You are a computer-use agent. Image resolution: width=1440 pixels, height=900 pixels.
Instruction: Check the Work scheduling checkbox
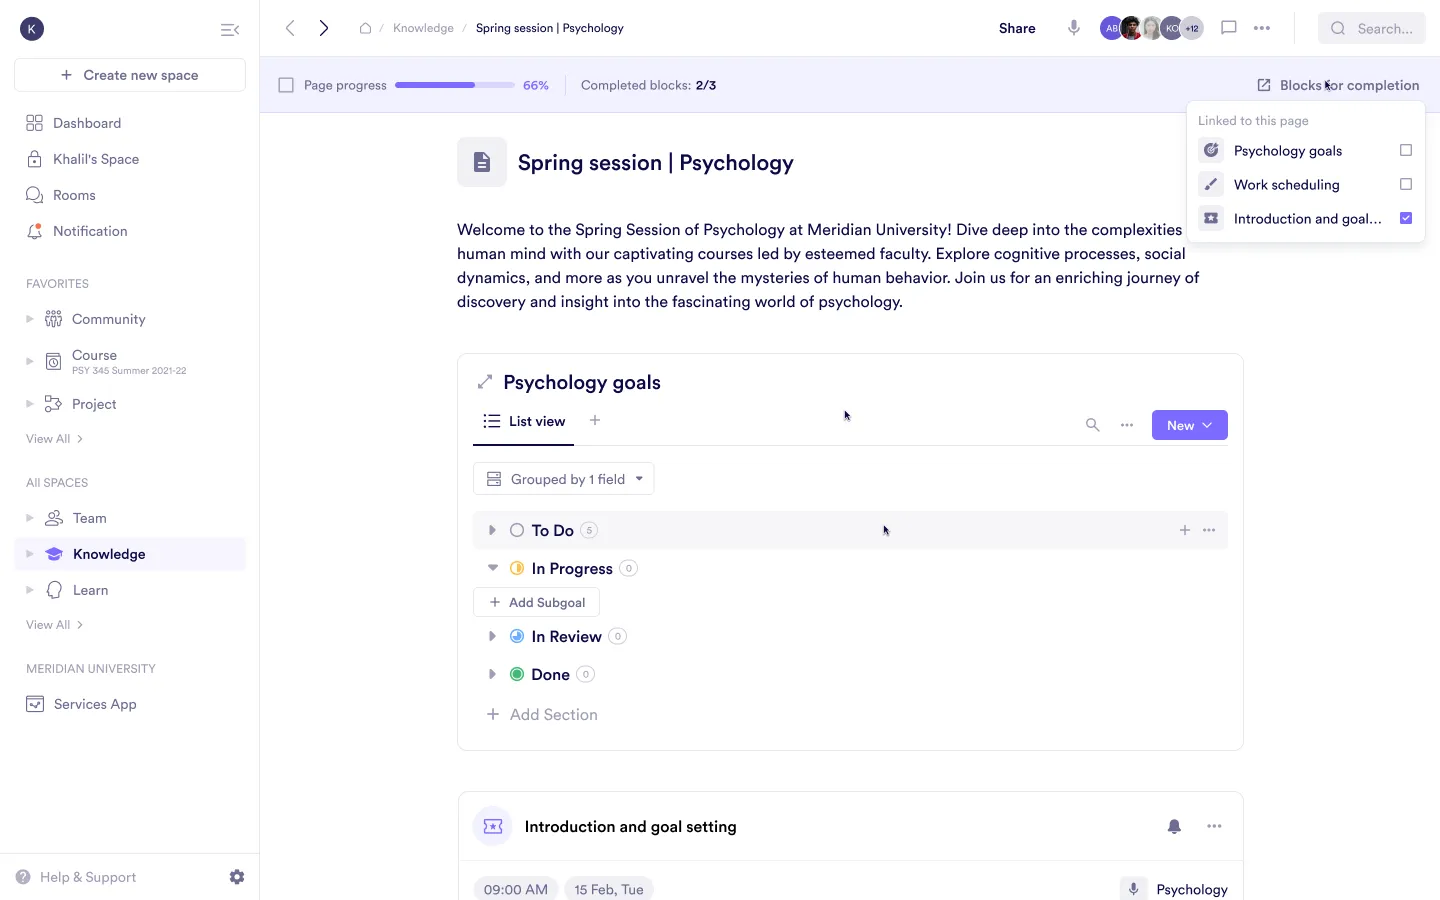coord(1406,184)
